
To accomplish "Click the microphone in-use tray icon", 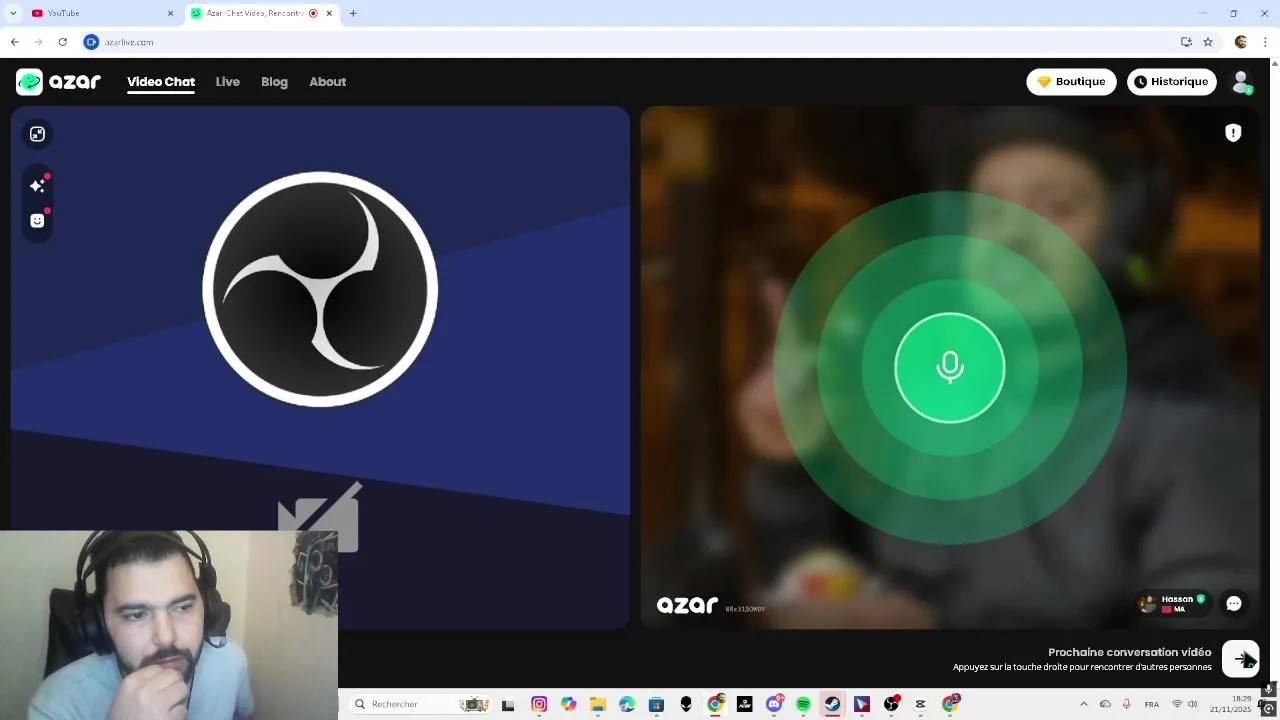I will [1127, 705].
